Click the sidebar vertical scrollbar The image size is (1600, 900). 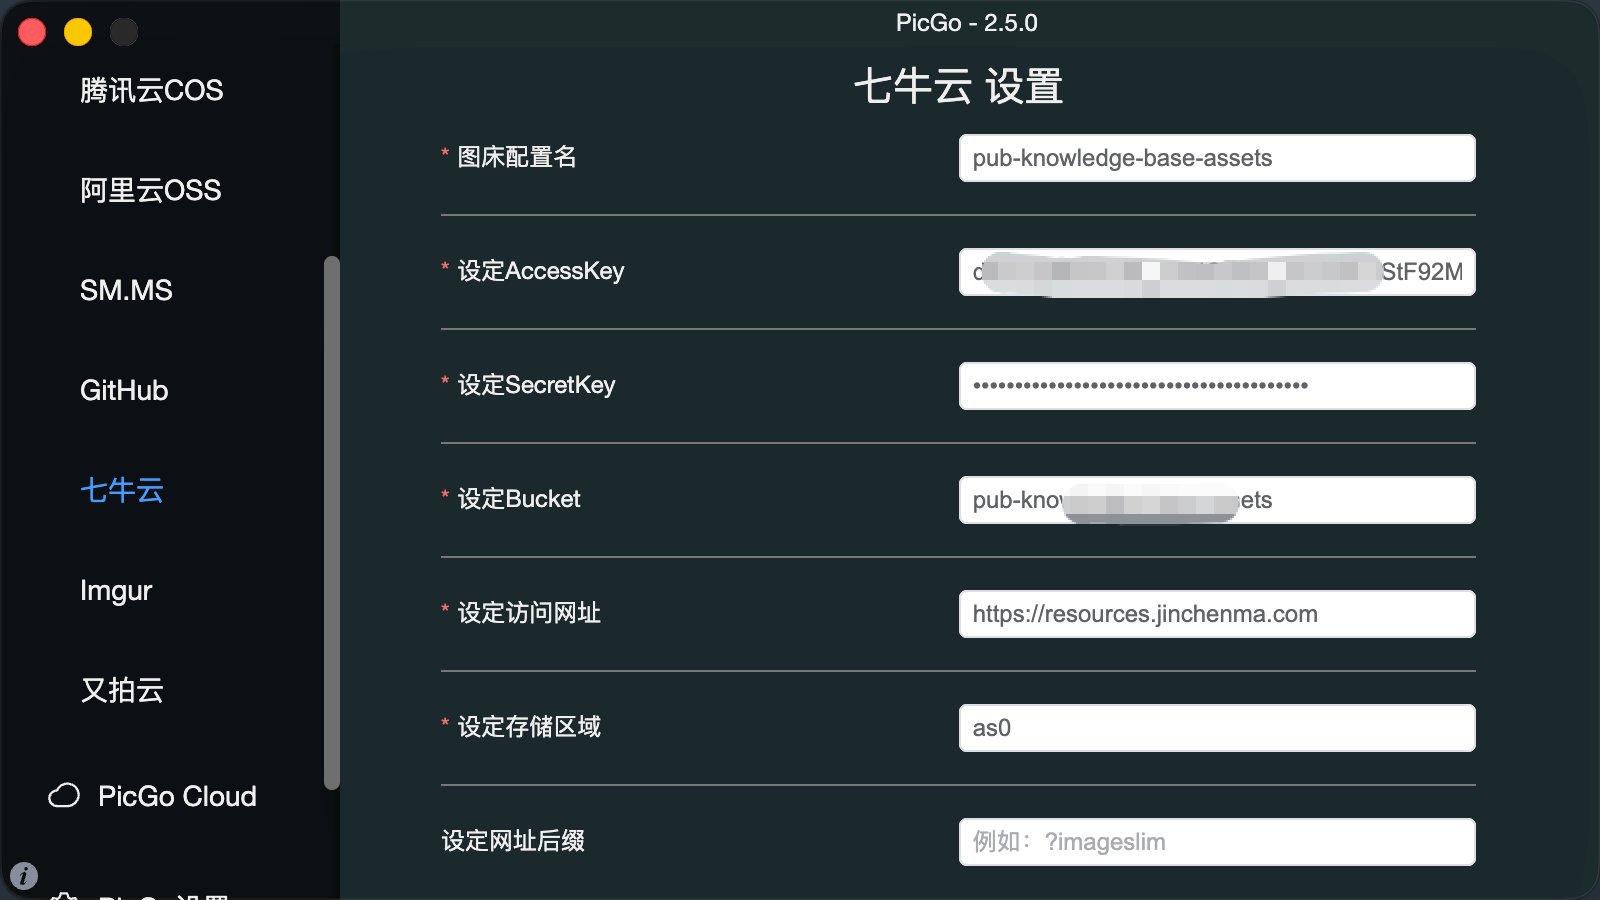coord(332,523)
